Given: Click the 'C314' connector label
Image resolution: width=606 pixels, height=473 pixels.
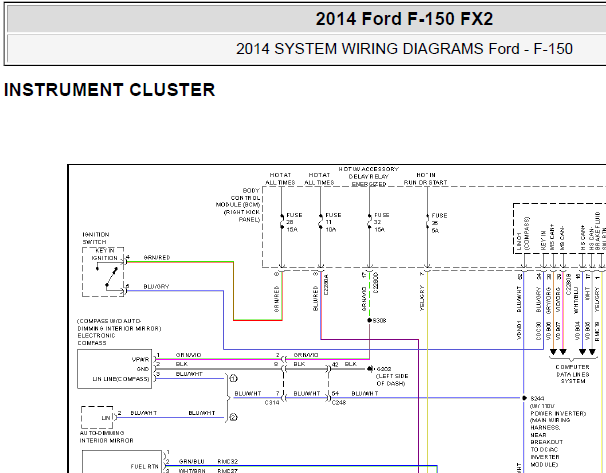Looking at the screenshot, I should click(272, 403).
